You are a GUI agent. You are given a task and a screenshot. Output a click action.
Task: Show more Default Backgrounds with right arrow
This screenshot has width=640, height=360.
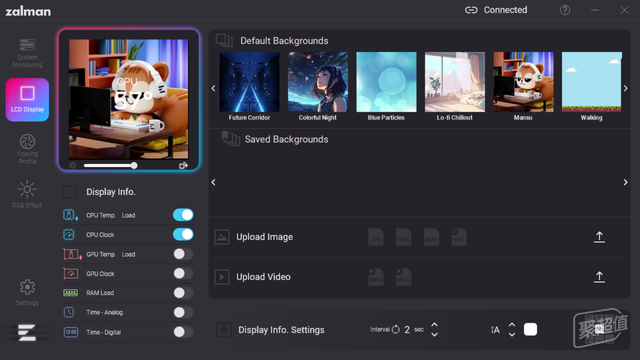[x=626, y=88]
